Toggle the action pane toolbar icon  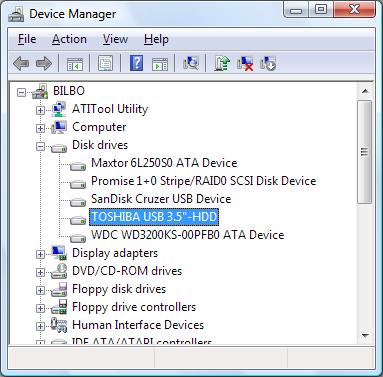(x=160, y=63)
